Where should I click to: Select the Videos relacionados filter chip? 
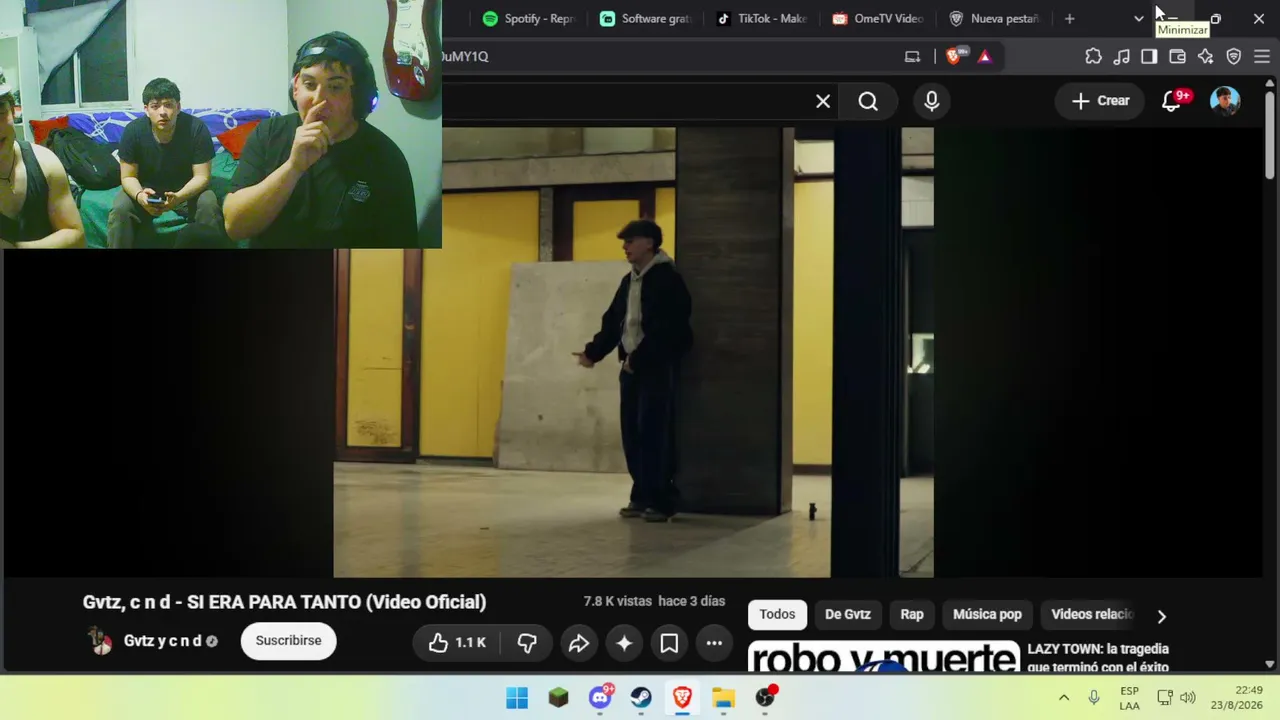[x=1092, y=615]
